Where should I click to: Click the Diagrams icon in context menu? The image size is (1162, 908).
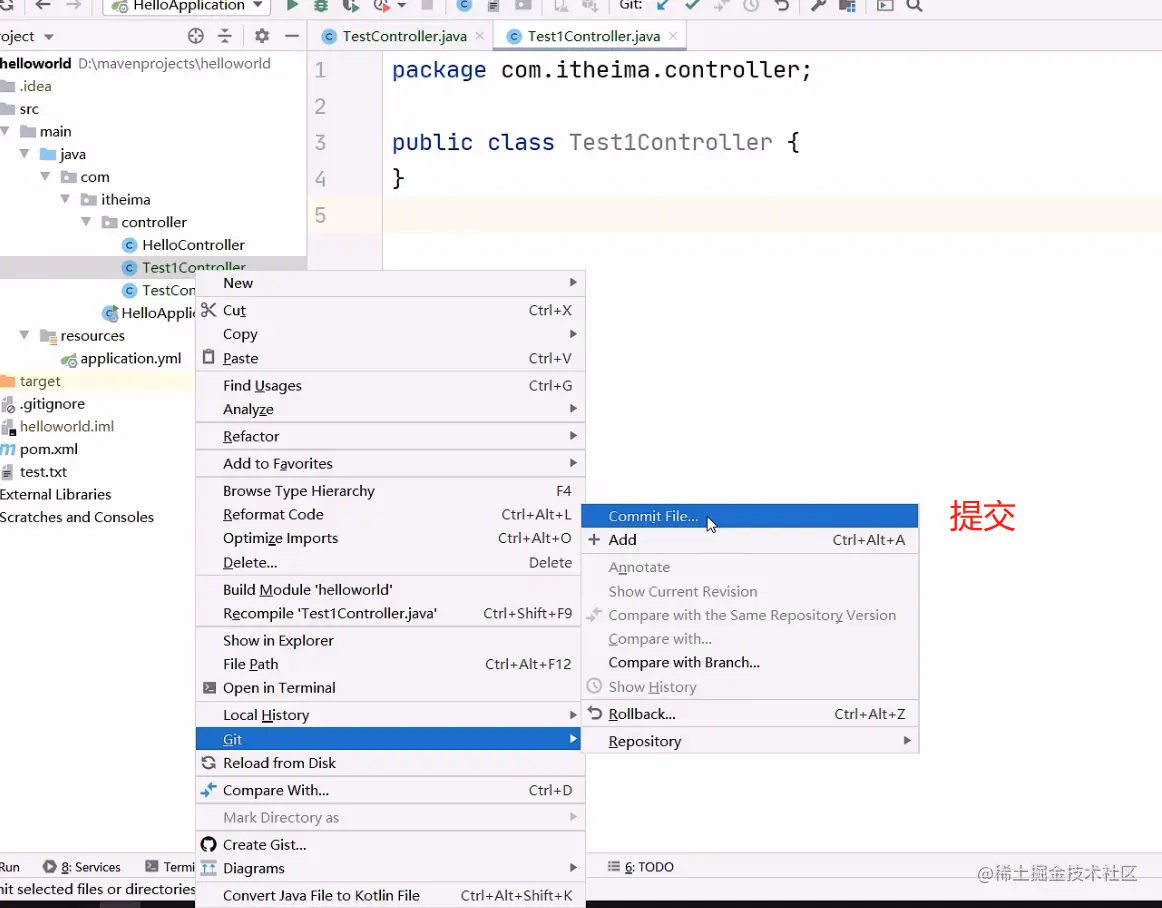point(208,868)
